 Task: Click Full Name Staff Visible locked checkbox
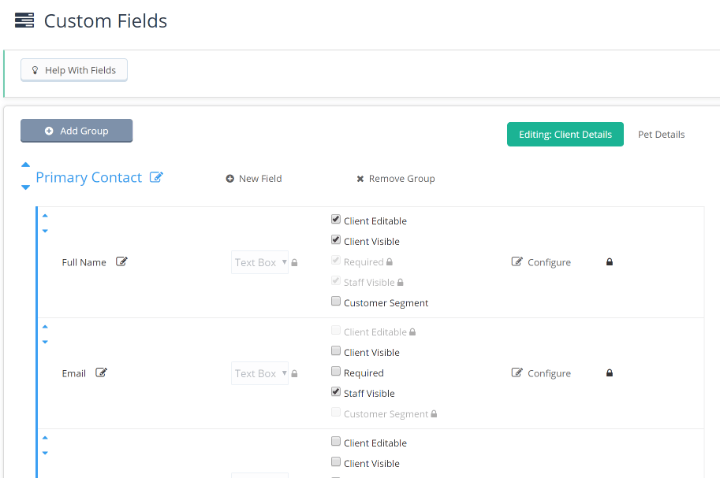coord(336,281)
